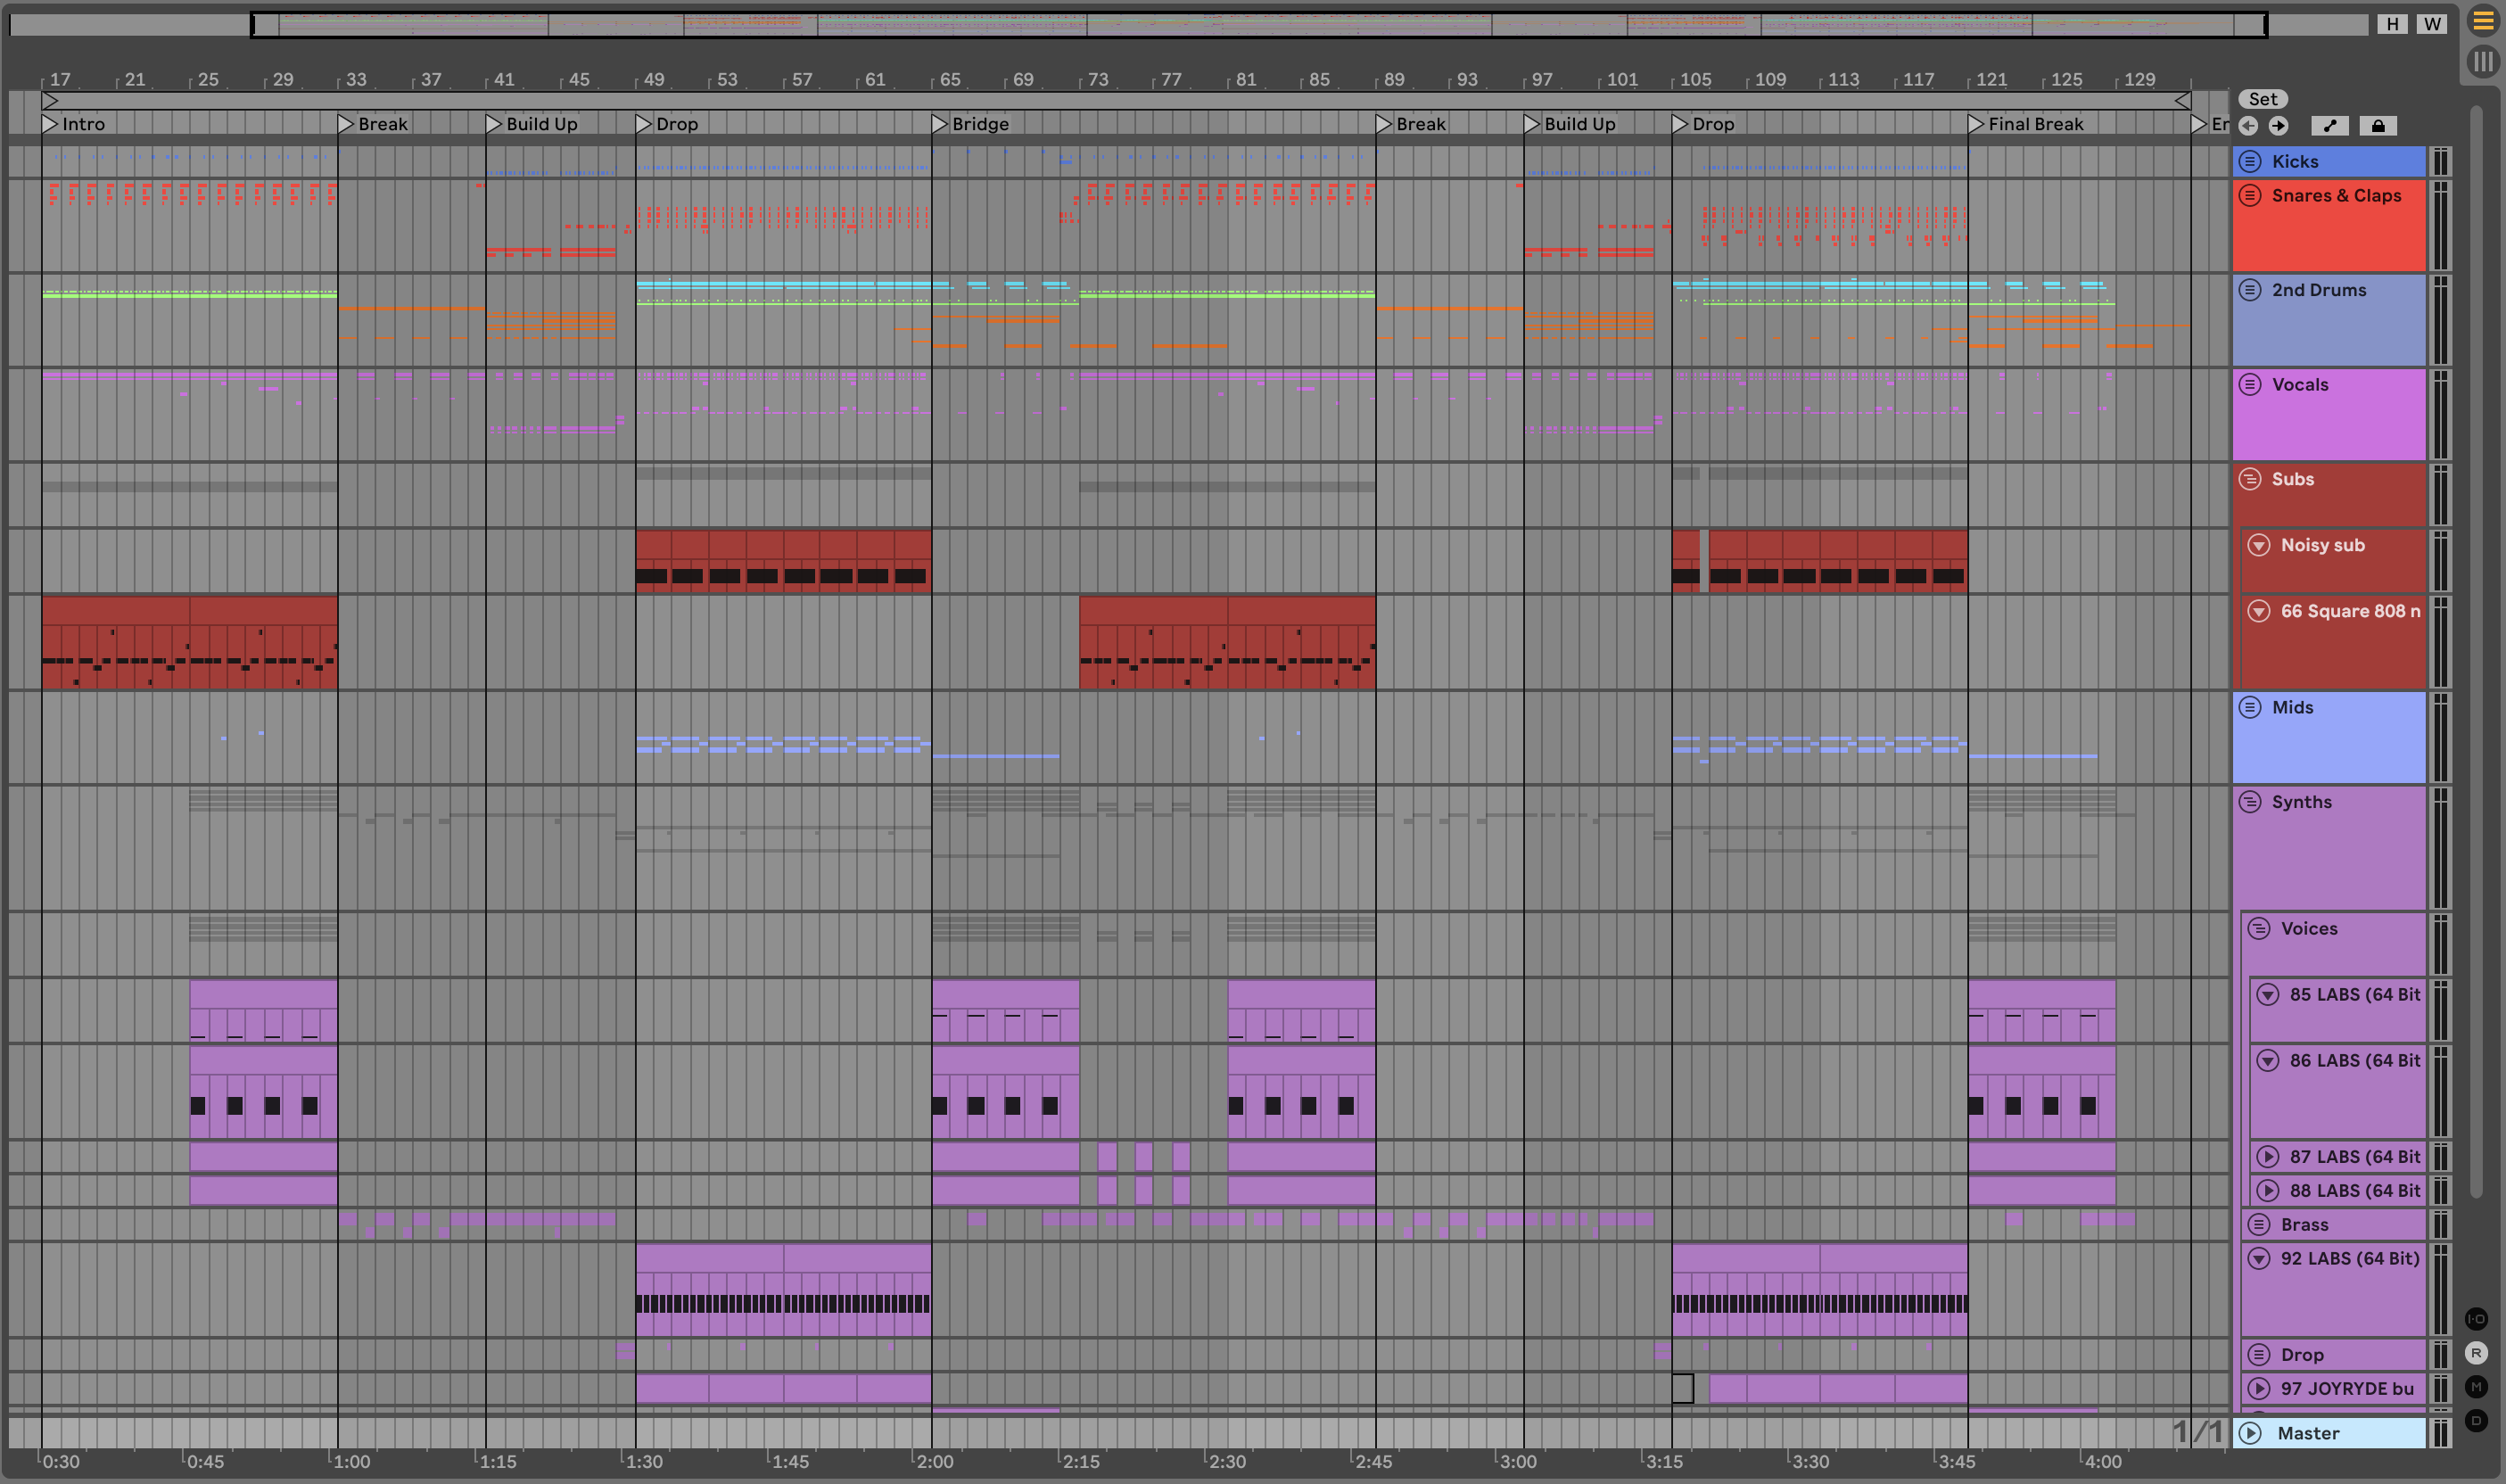
Task: Click the Bridge locator marker
Action: (x=940, y=124)
